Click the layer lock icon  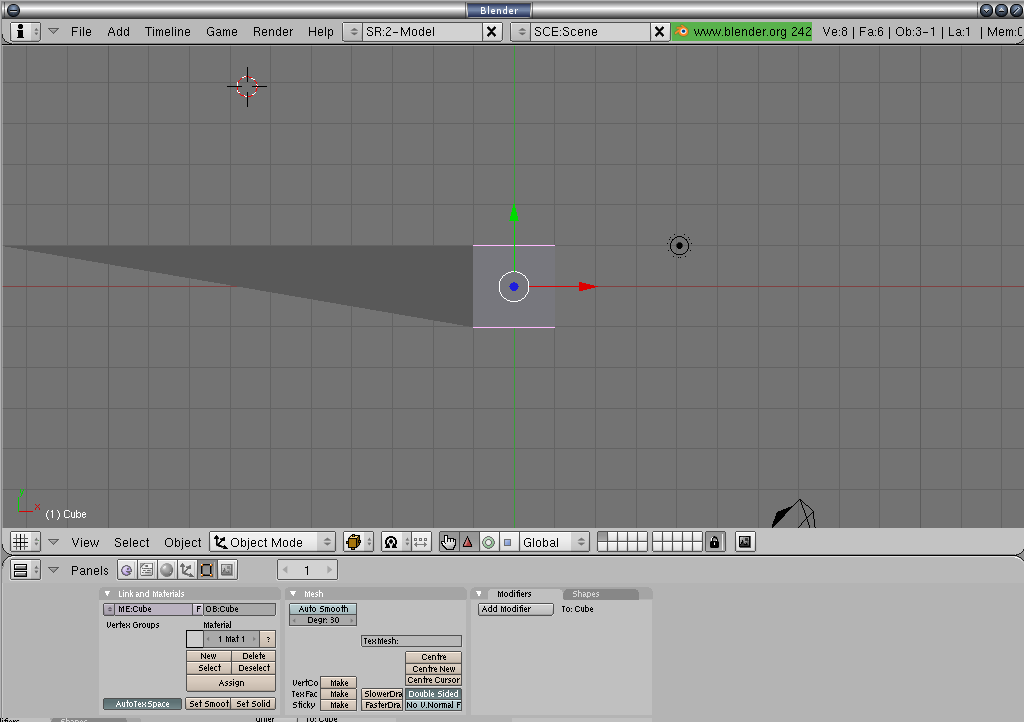714,542
